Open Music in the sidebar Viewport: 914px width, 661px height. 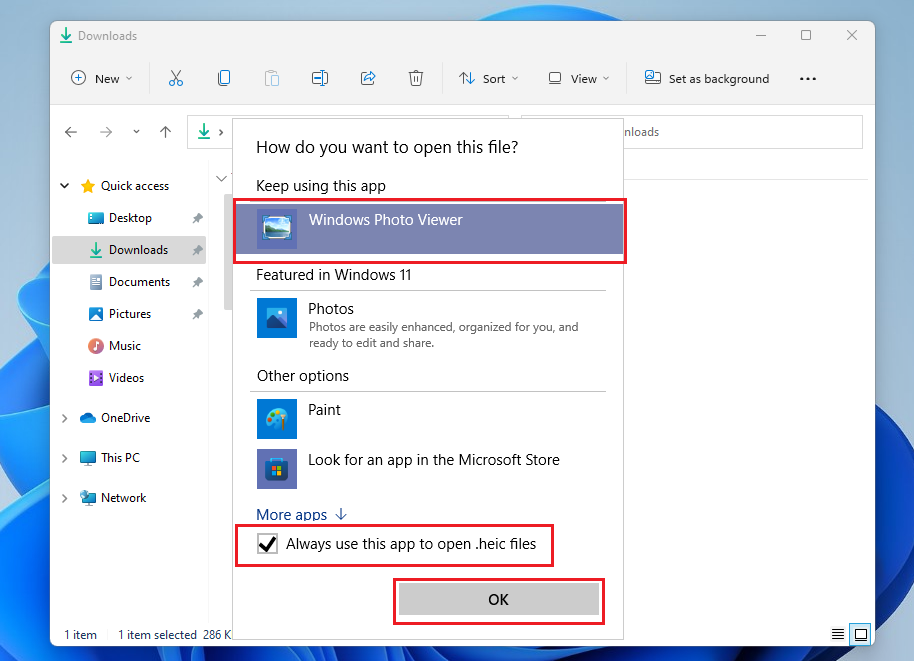129,346
